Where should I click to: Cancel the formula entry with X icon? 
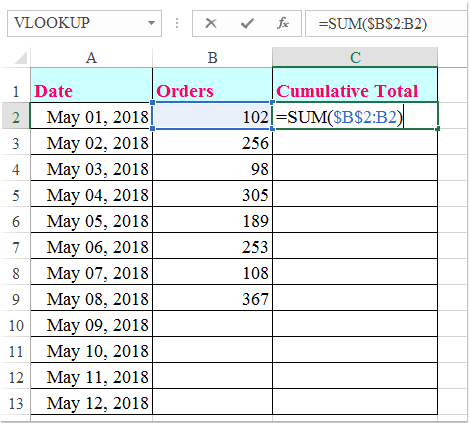point(211,23)
